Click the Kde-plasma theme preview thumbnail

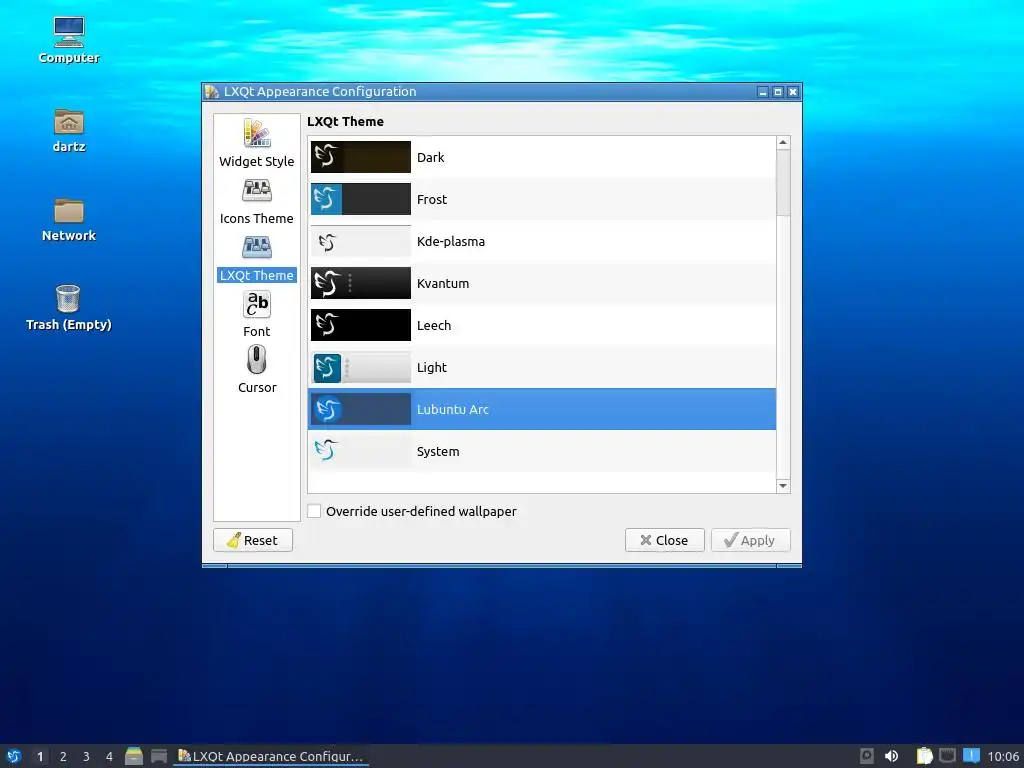click(360, 241)
